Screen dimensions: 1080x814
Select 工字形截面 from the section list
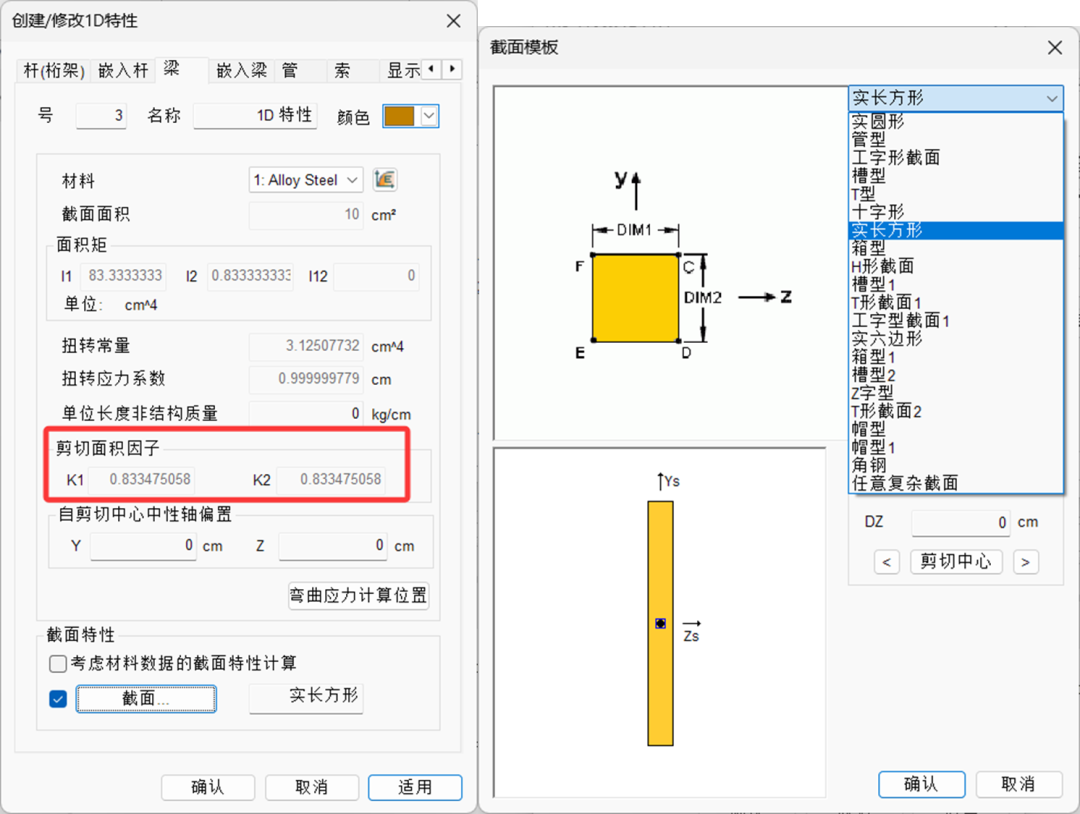pos(895,157)
